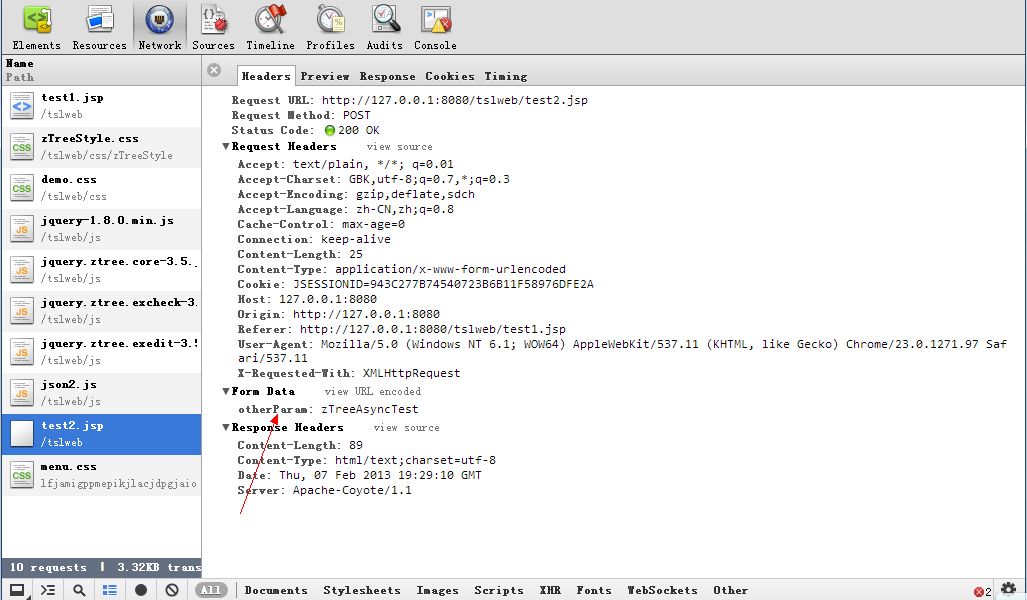This screenshot has width=1027, height=600.
Task: Click the clear network log icon
Action: (x=172, y=590)
